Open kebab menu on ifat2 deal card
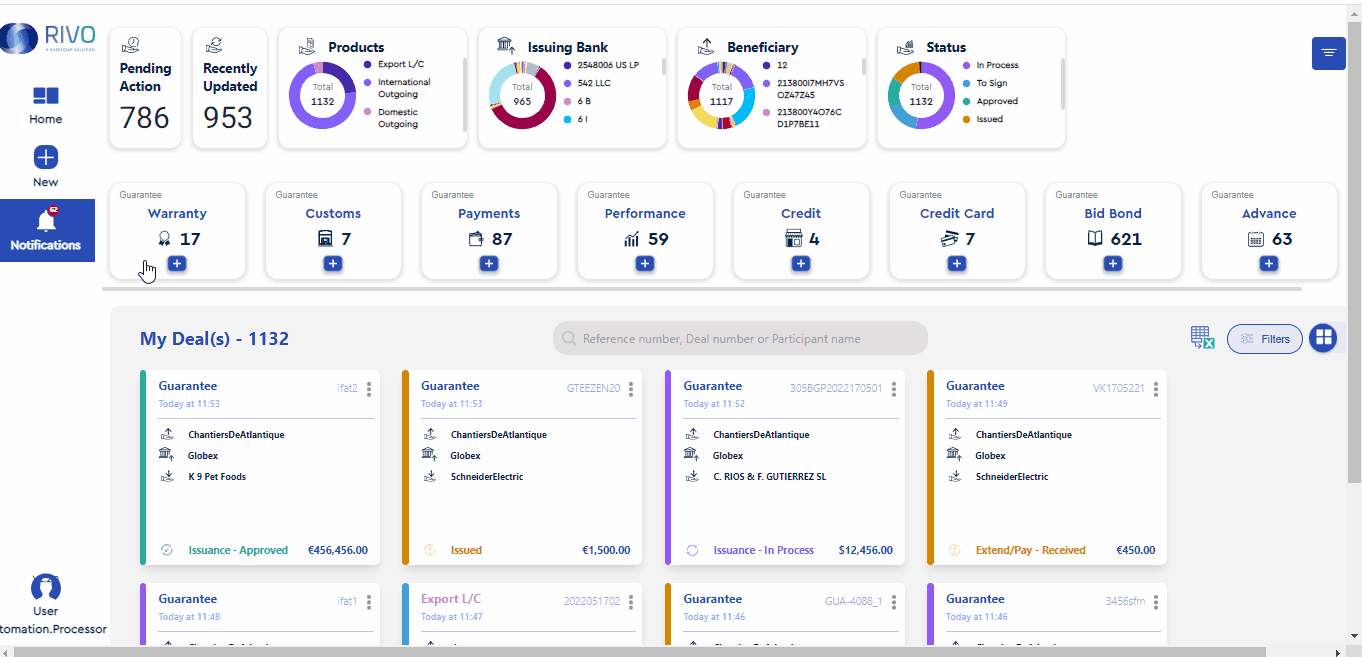This screenshot has height=657, width=1362. (x=369, y=389)
